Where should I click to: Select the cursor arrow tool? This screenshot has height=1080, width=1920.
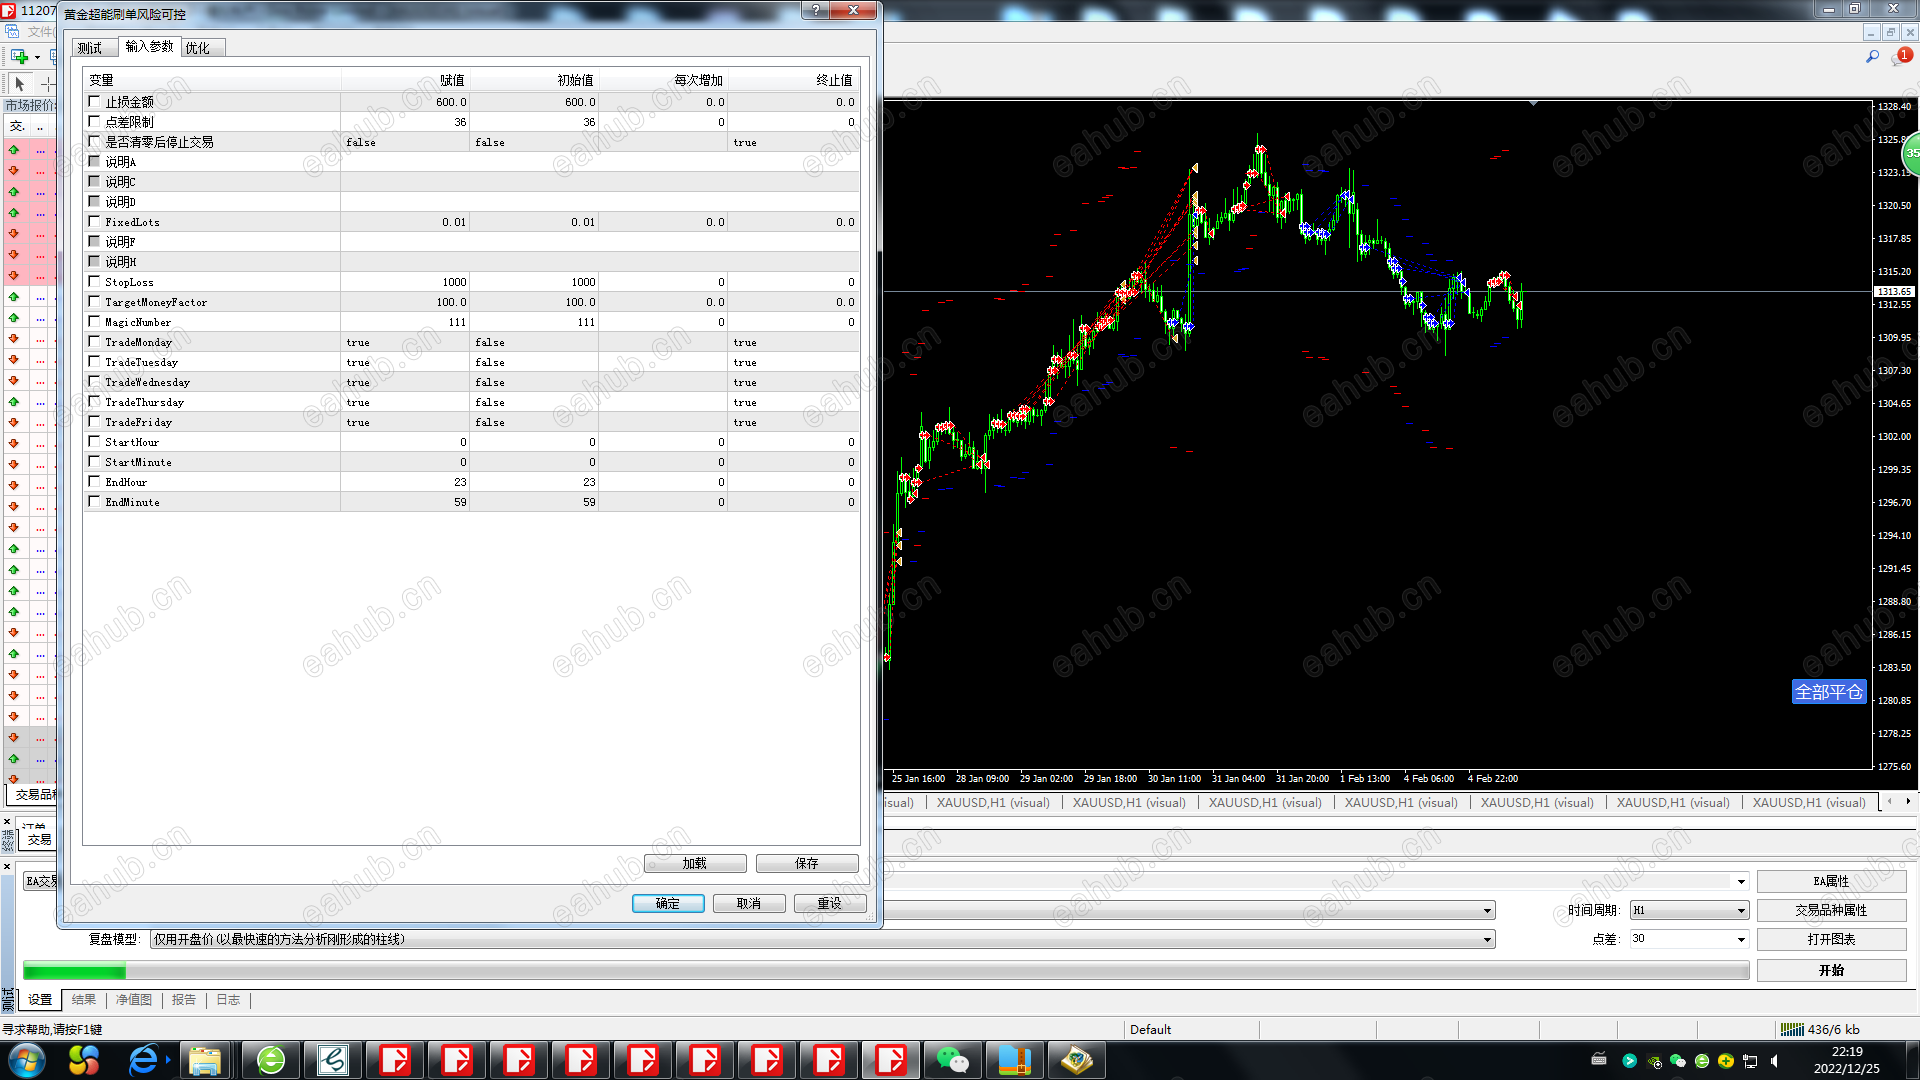point(19,85)
